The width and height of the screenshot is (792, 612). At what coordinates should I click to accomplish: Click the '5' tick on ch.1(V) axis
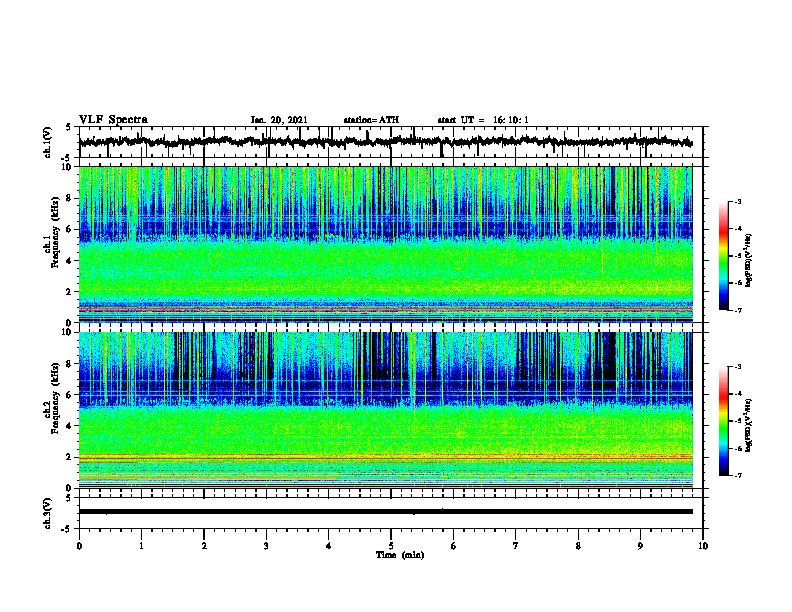coord(68,127)
